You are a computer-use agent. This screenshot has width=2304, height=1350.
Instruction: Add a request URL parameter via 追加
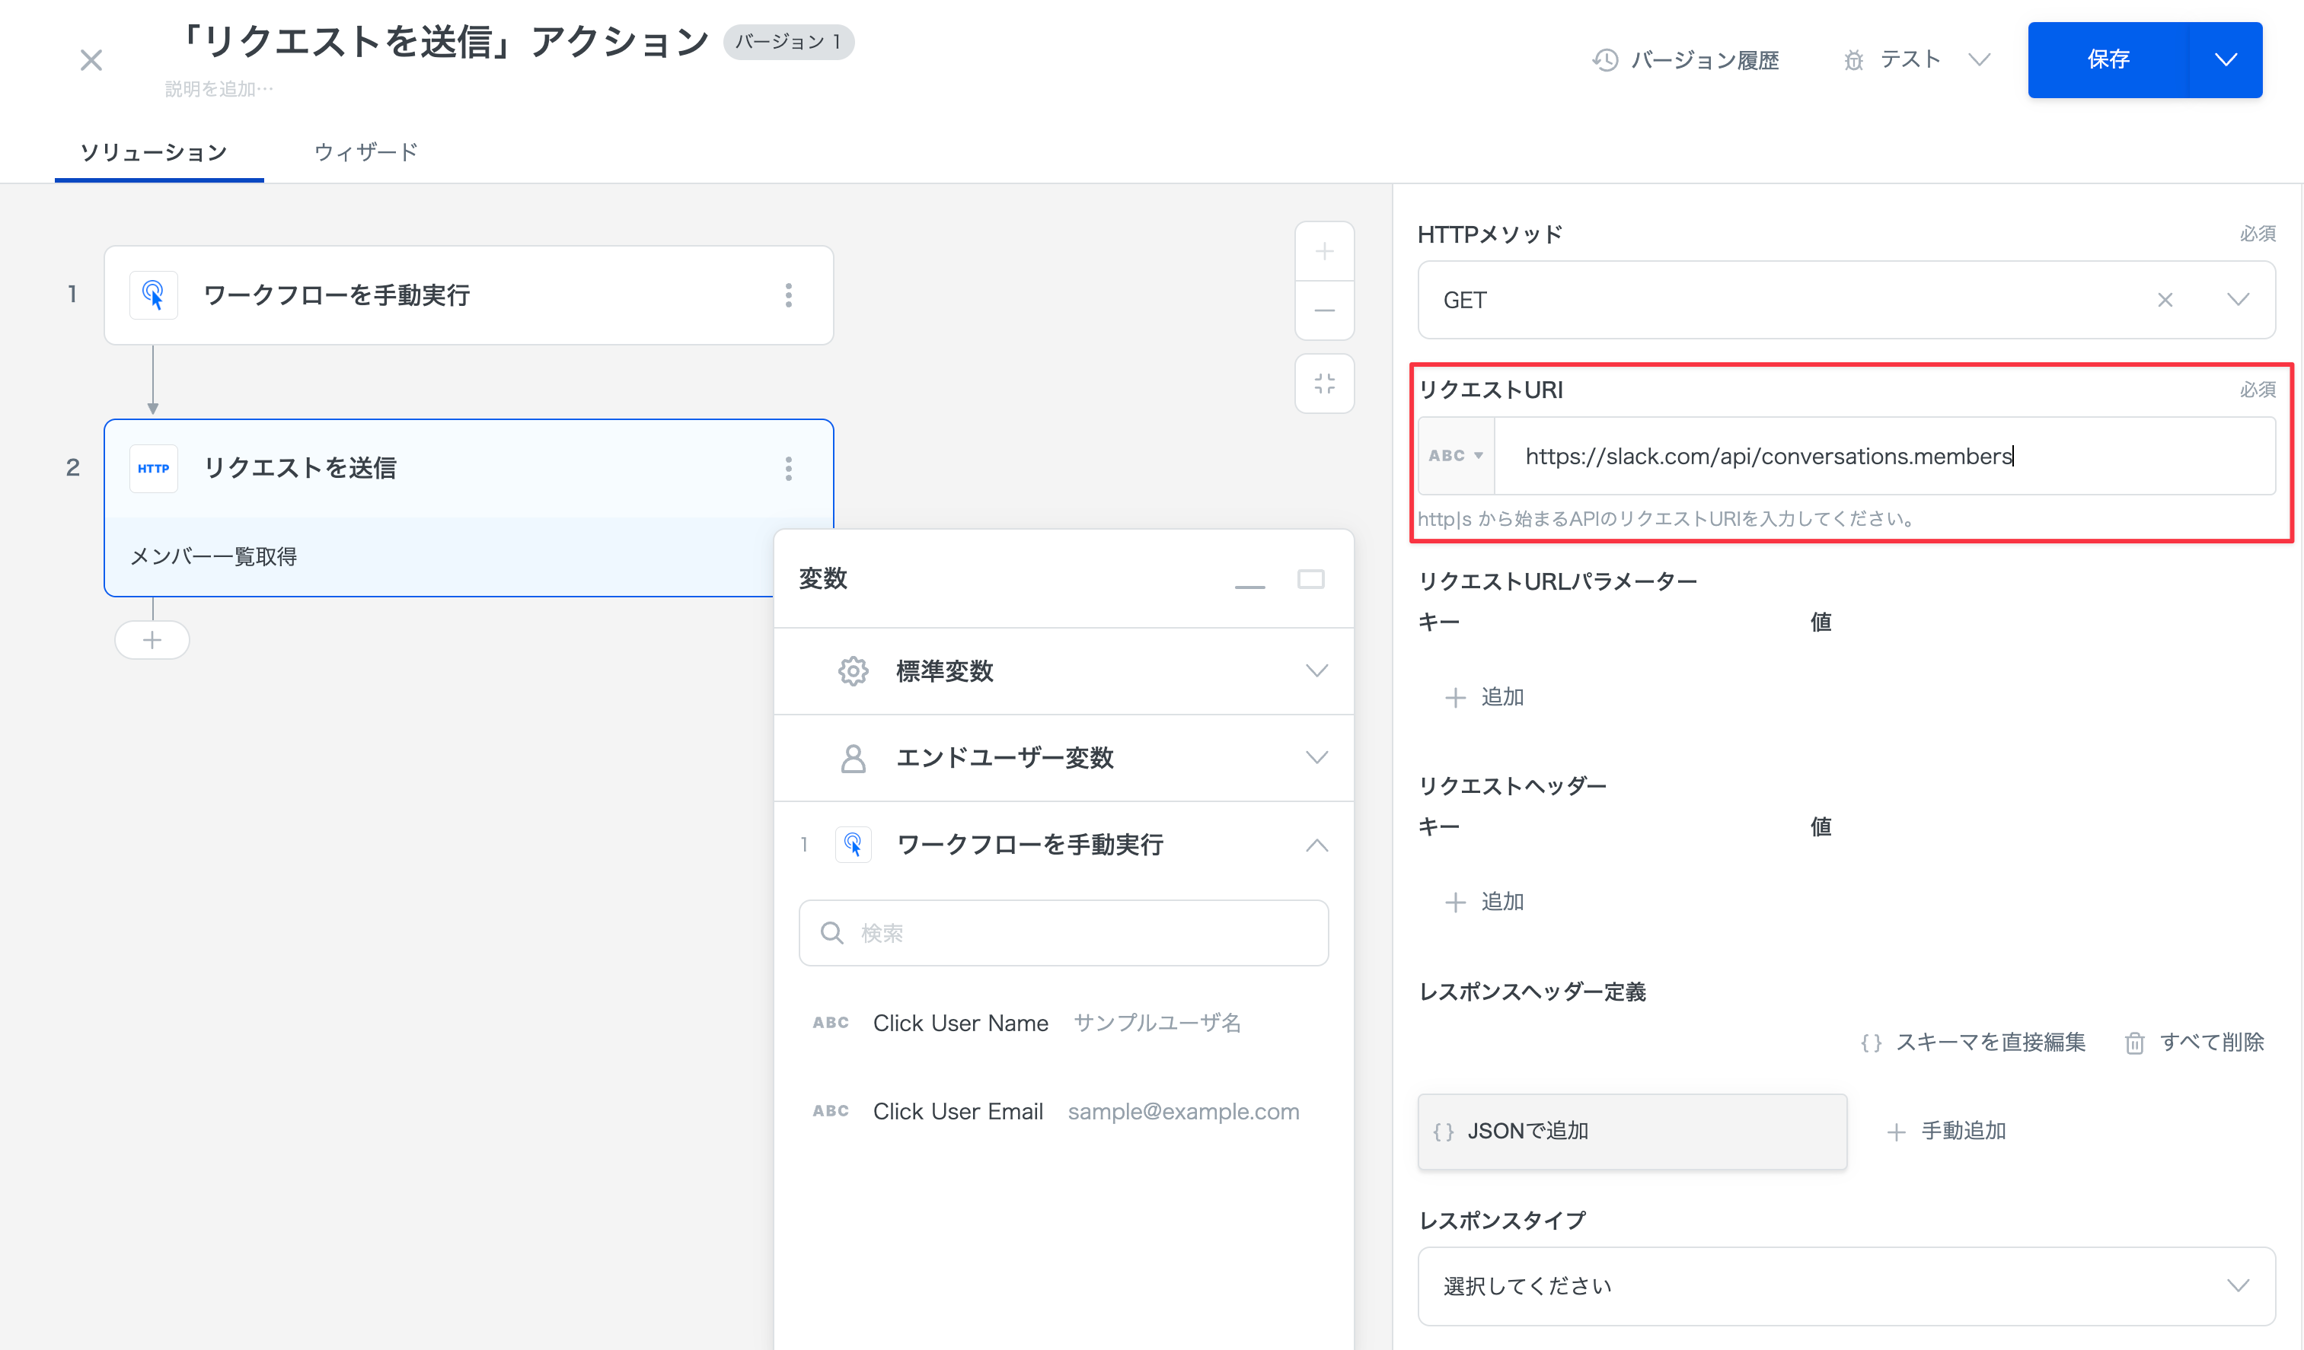click(1485, 697)
